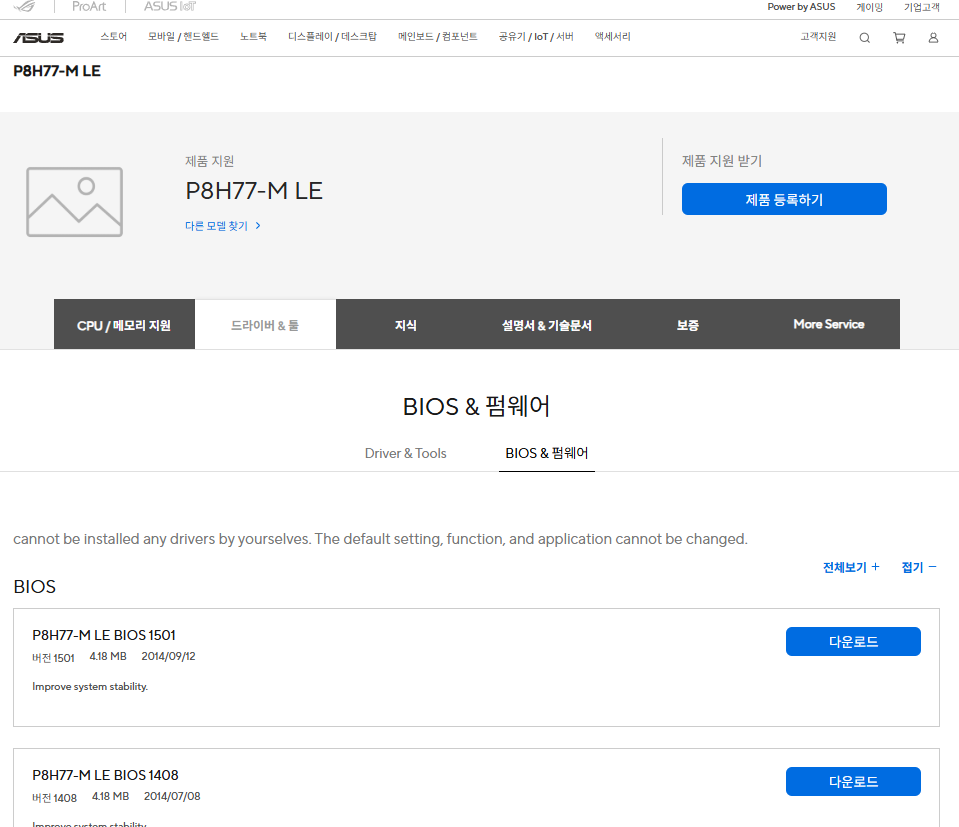This screenshot has height=827, width=959.
Task: Open the 디스플레이 / 데스크탑 menu
Action: [332, 37]
